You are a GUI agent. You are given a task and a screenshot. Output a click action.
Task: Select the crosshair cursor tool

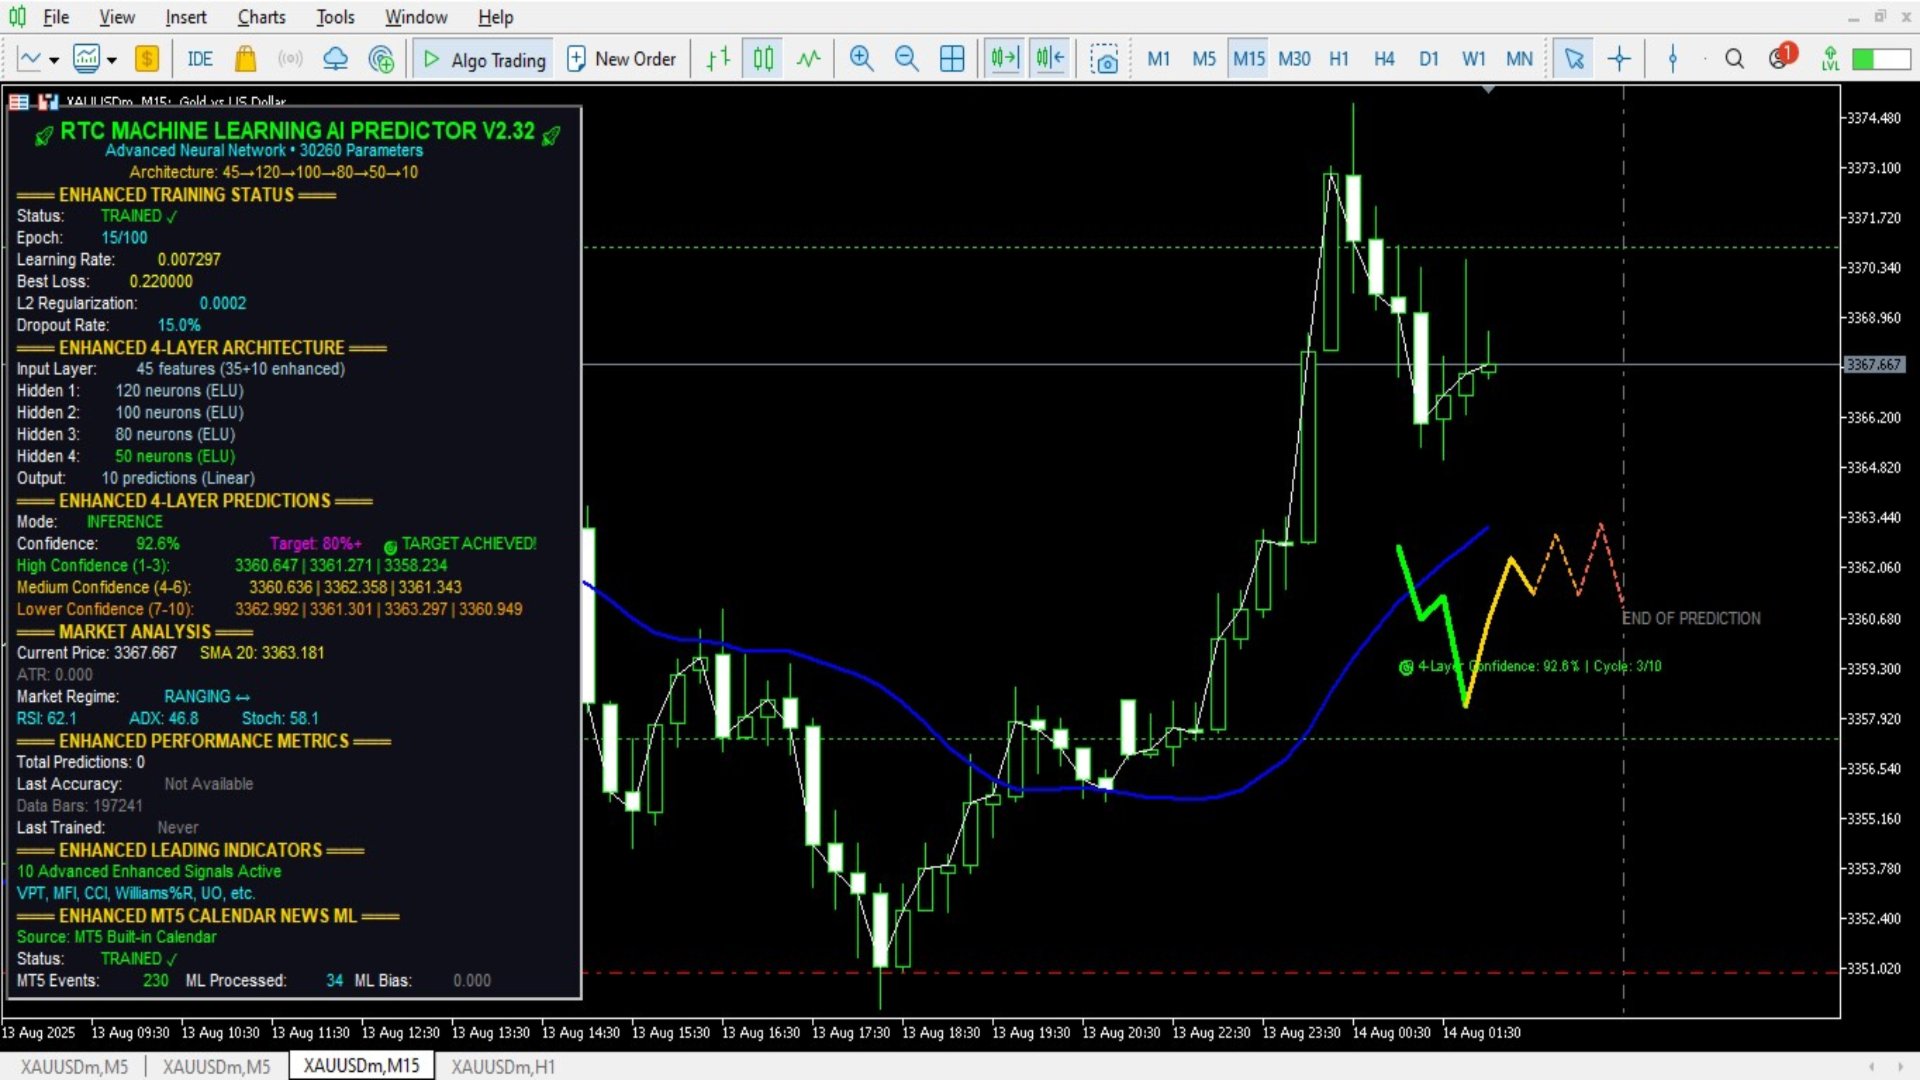pos(1619,59)
